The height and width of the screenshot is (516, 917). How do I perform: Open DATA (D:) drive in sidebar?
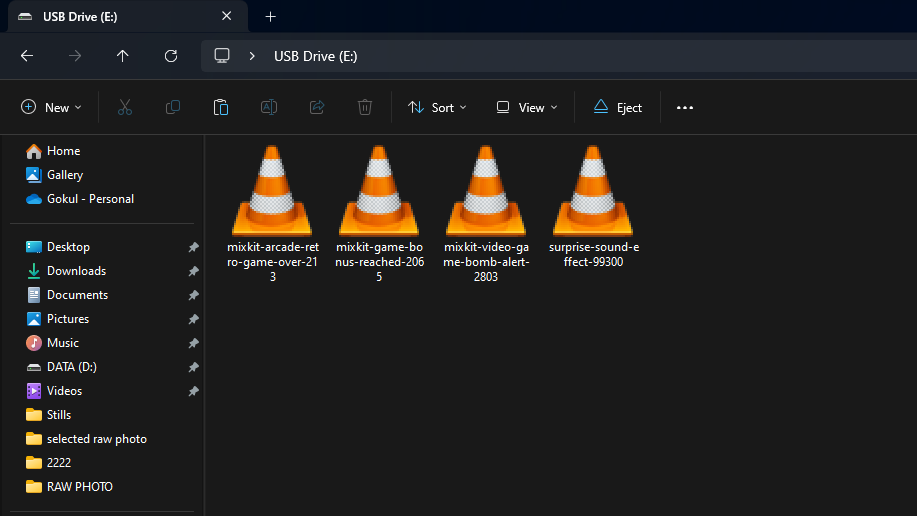[61, 367]
